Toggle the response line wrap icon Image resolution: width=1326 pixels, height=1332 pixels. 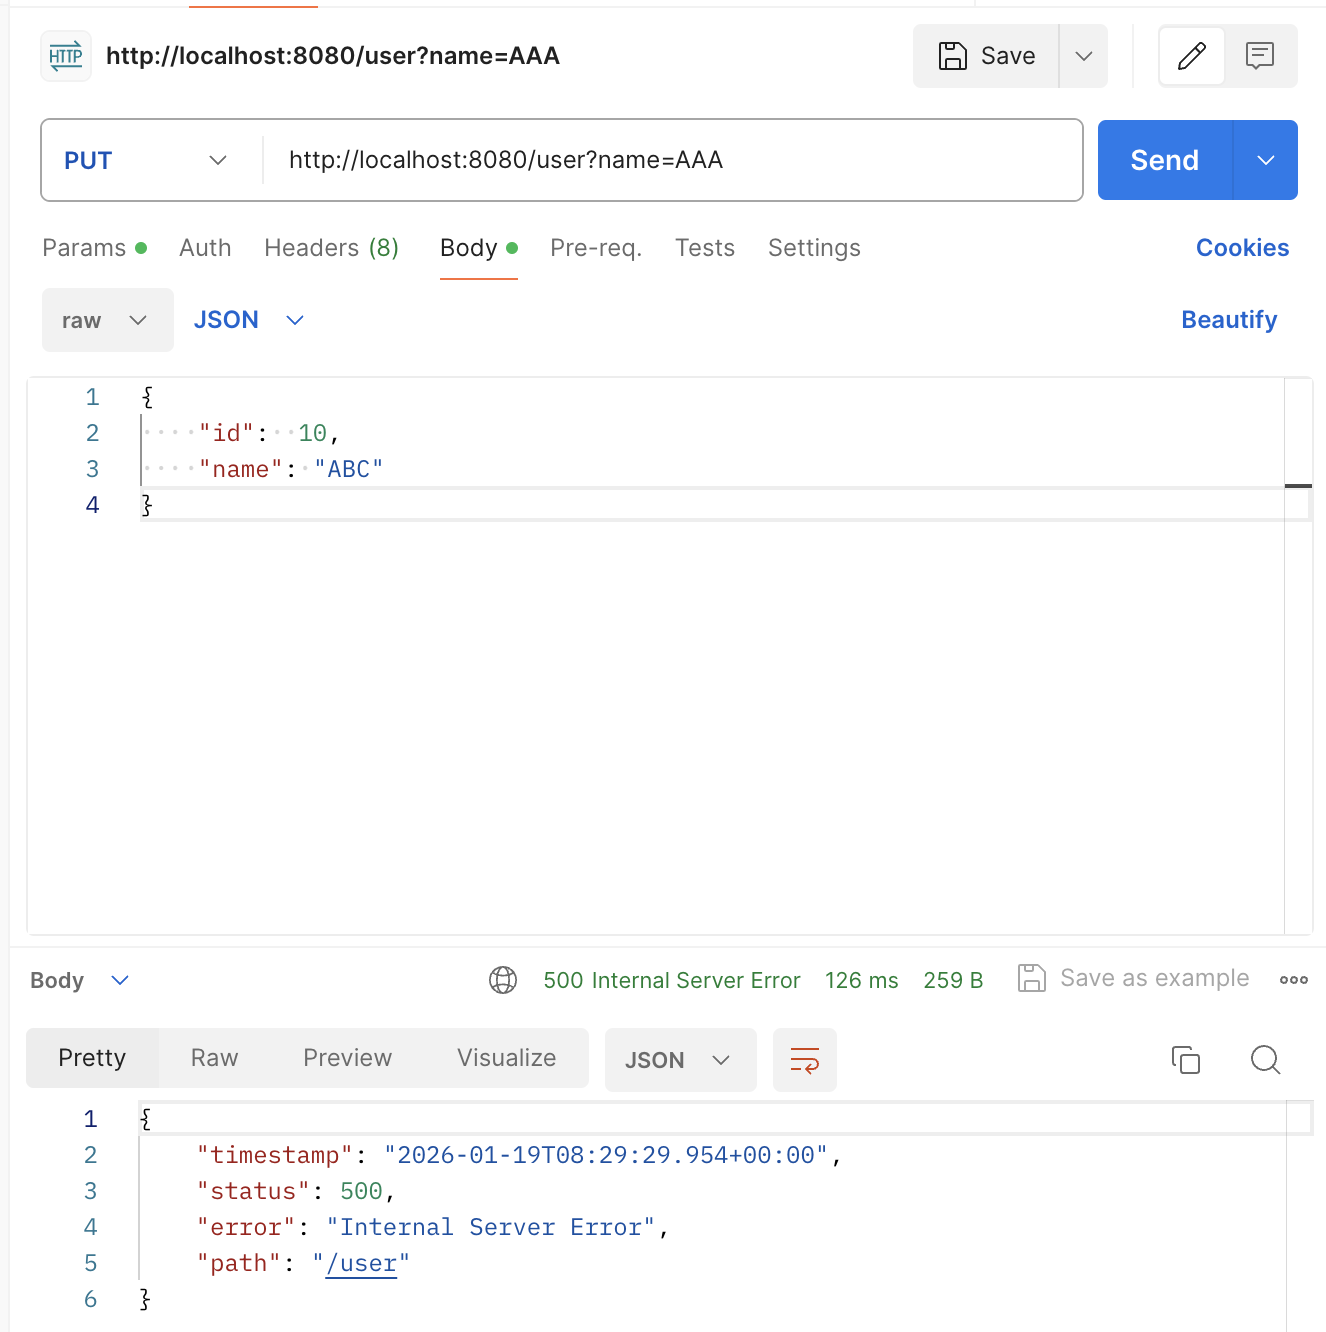(x=805, y=1060)
